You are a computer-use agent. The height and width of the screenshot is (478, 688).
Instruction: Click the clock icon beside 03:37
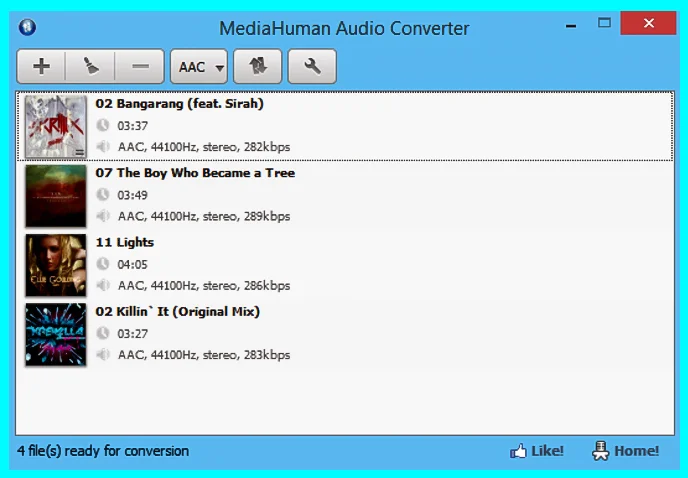tap(103, 125)
